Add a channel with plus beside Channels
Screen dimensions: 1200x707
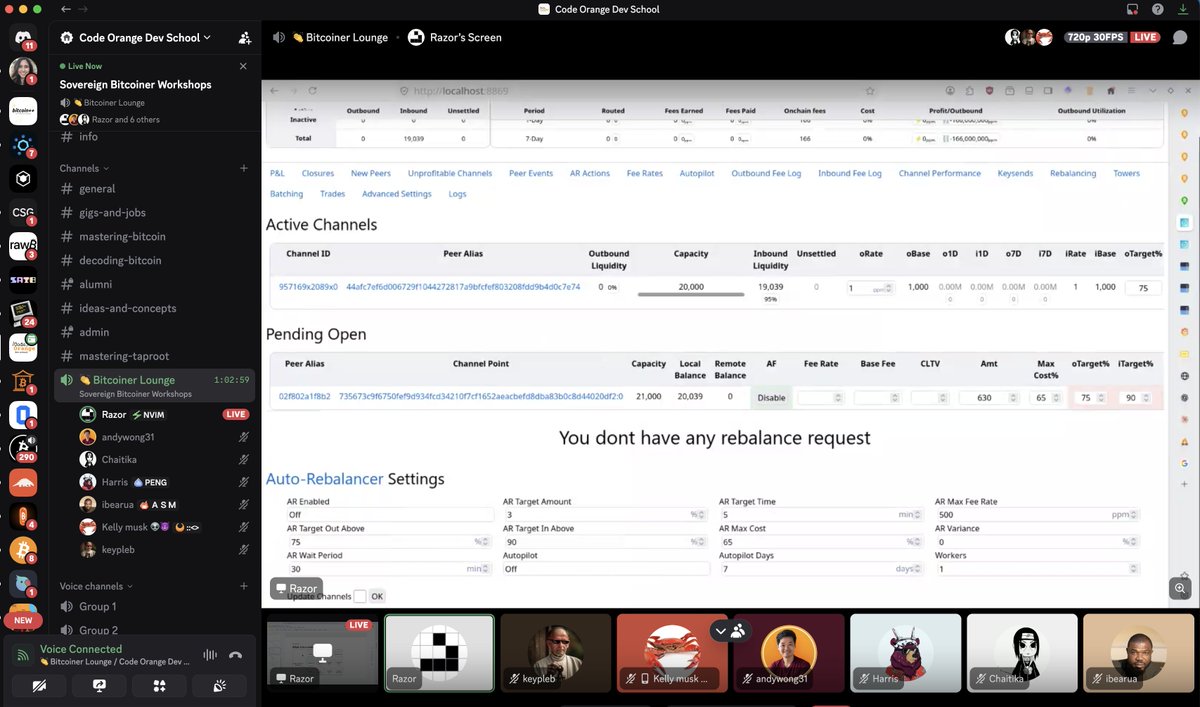(243, 168)
